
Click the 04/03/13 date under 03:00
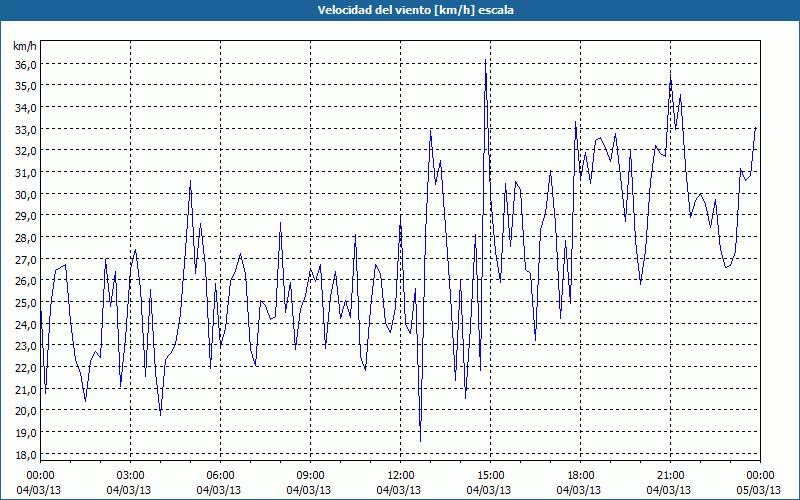point(129,490)
